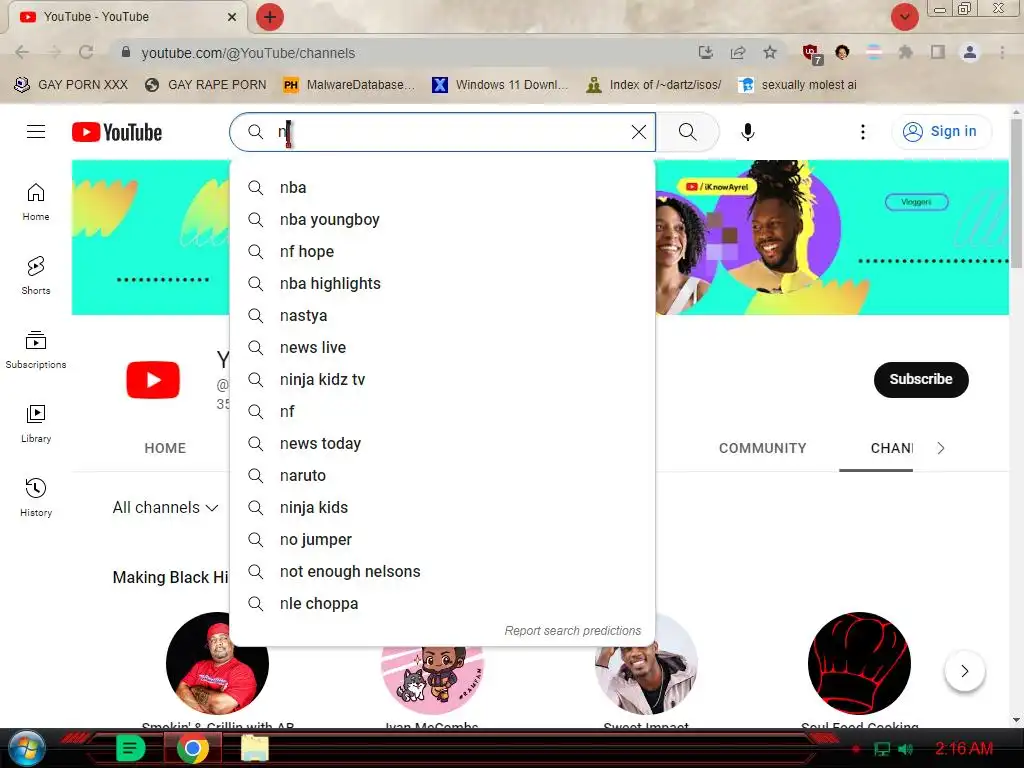This screenshot has height=768, width=1024.
Task: Open Shorts in the sidebar
Action: click(x=36, y=276)
